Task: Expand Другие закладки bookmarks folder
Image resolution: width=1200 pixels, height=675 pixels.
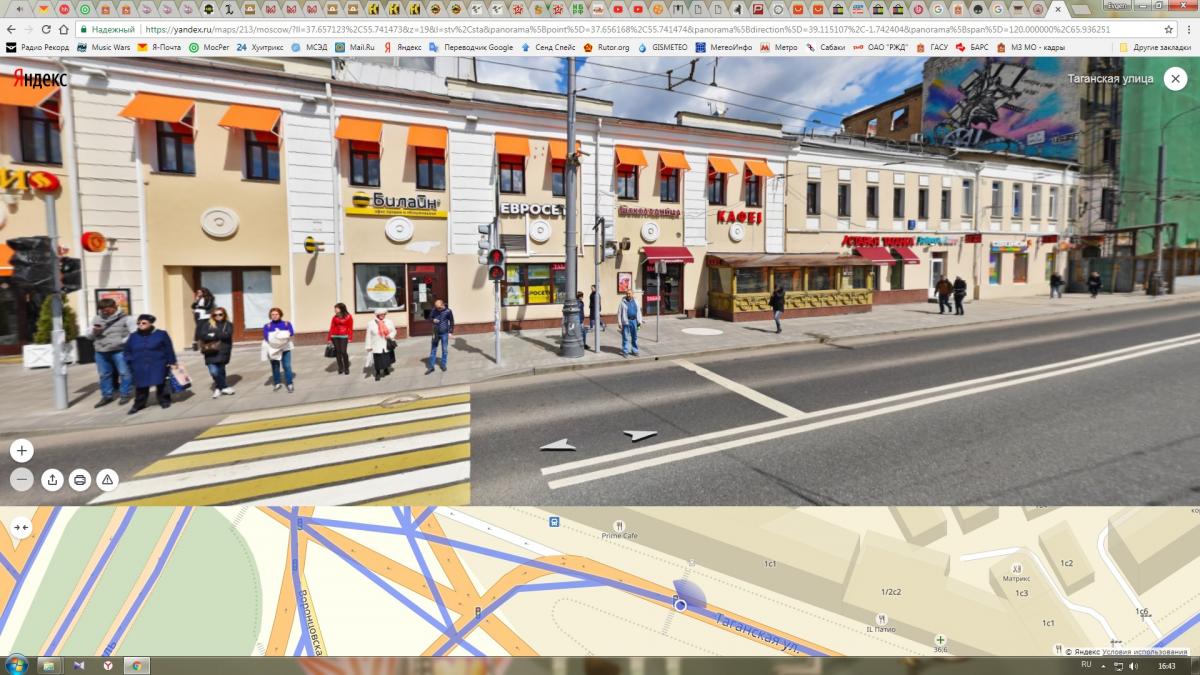Action: (1155, 47)
